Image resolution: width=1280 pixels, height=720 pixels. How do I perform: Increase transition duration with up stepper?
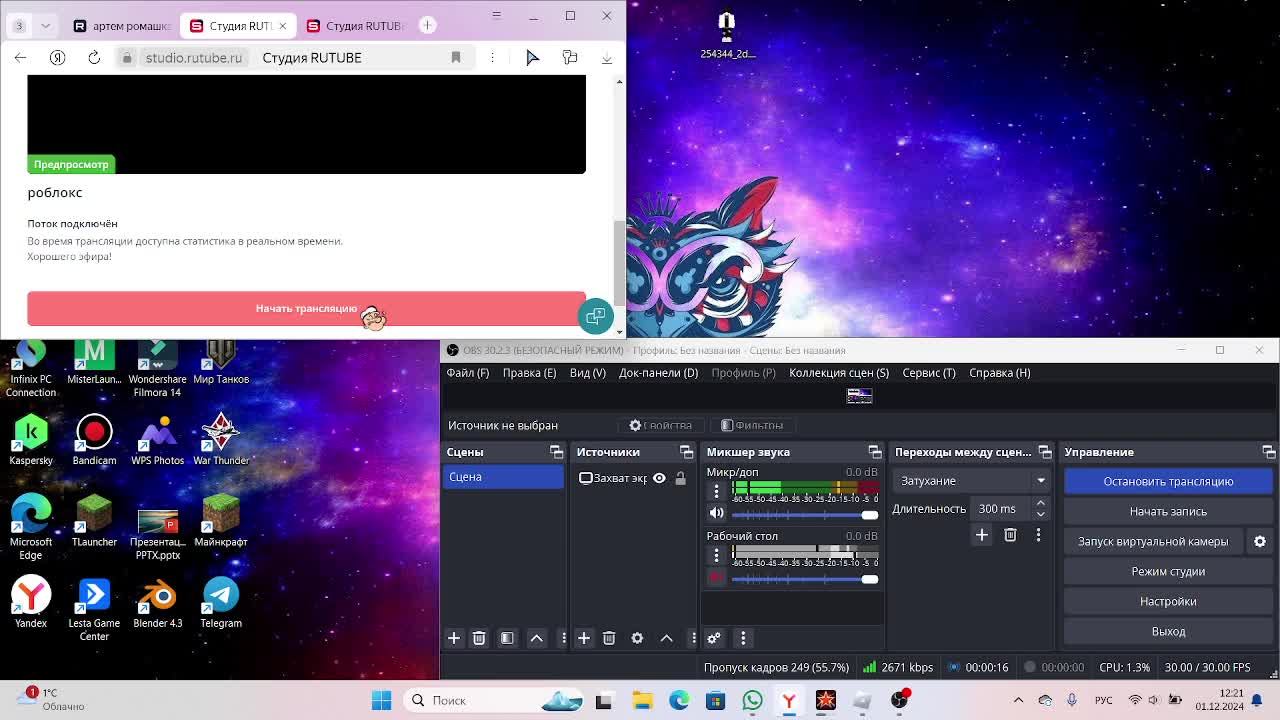1040,503
